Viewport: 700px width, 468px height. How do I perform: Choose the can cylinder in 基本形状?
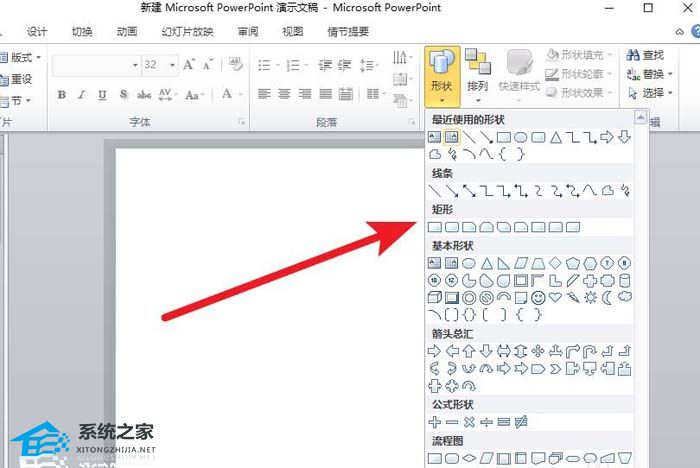[x=625, y=281]
